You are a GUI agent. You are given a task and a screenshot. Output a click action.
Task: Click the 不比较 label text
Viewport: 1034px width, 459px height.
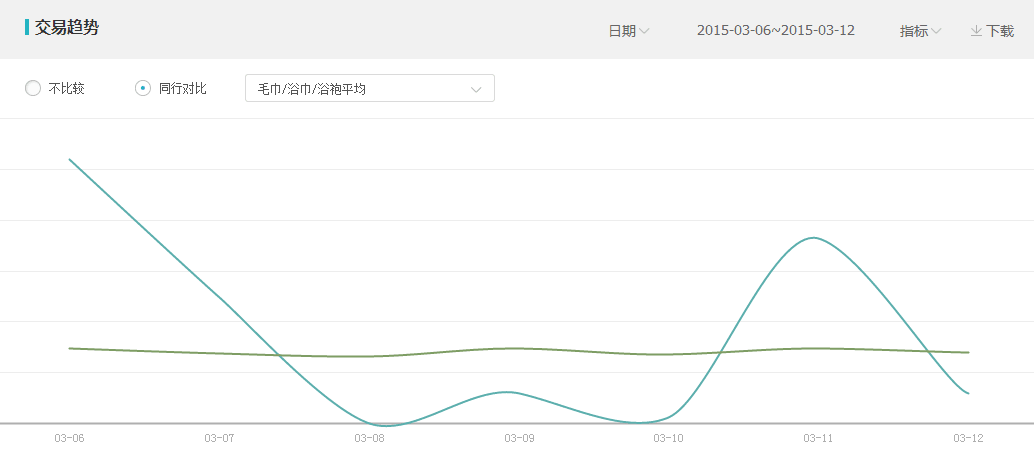click(x=67, y=88)
